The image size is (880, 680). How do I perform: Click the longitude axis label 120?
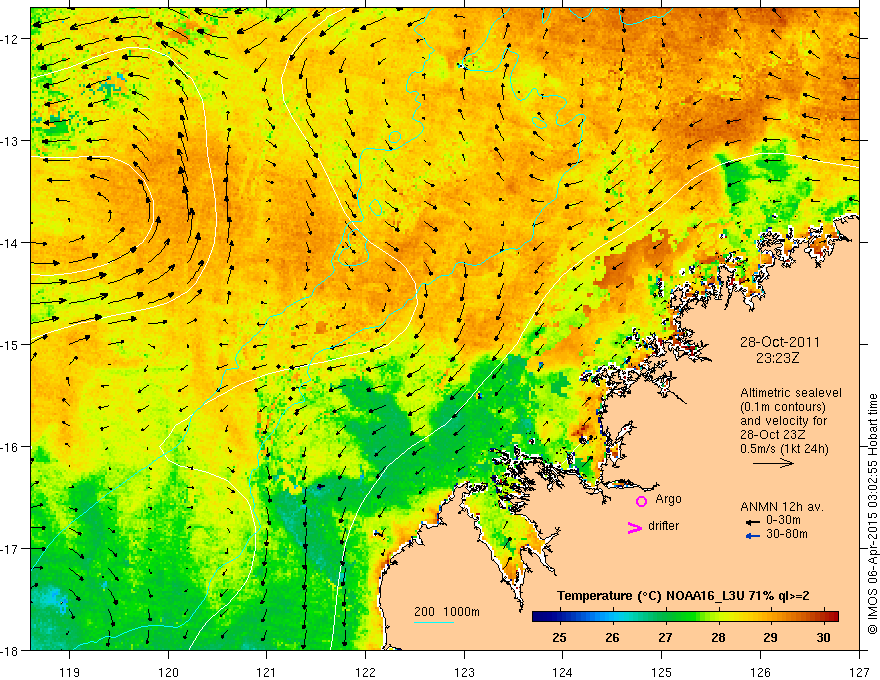168,672
